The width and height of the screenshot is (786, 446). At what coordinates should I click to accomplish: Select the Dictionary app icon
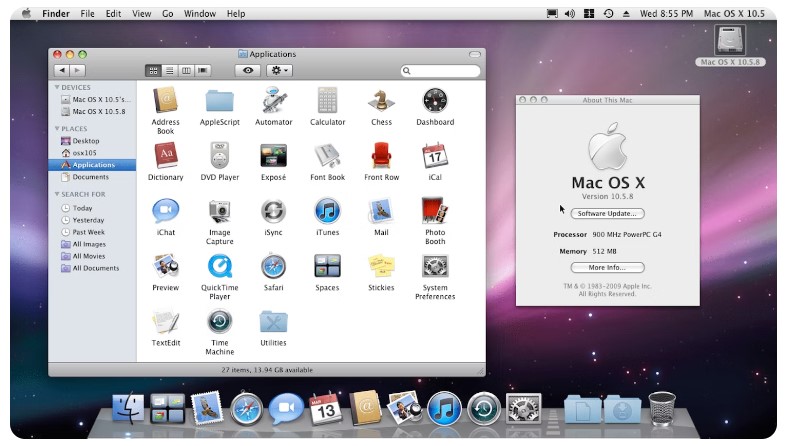point(165,156)
